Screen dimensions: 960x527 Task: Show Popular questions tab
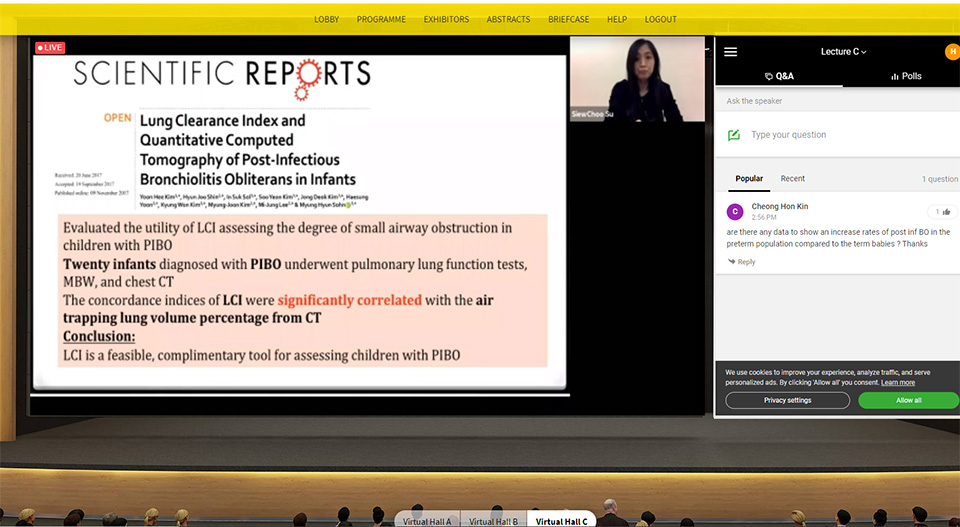coord(749,179)
